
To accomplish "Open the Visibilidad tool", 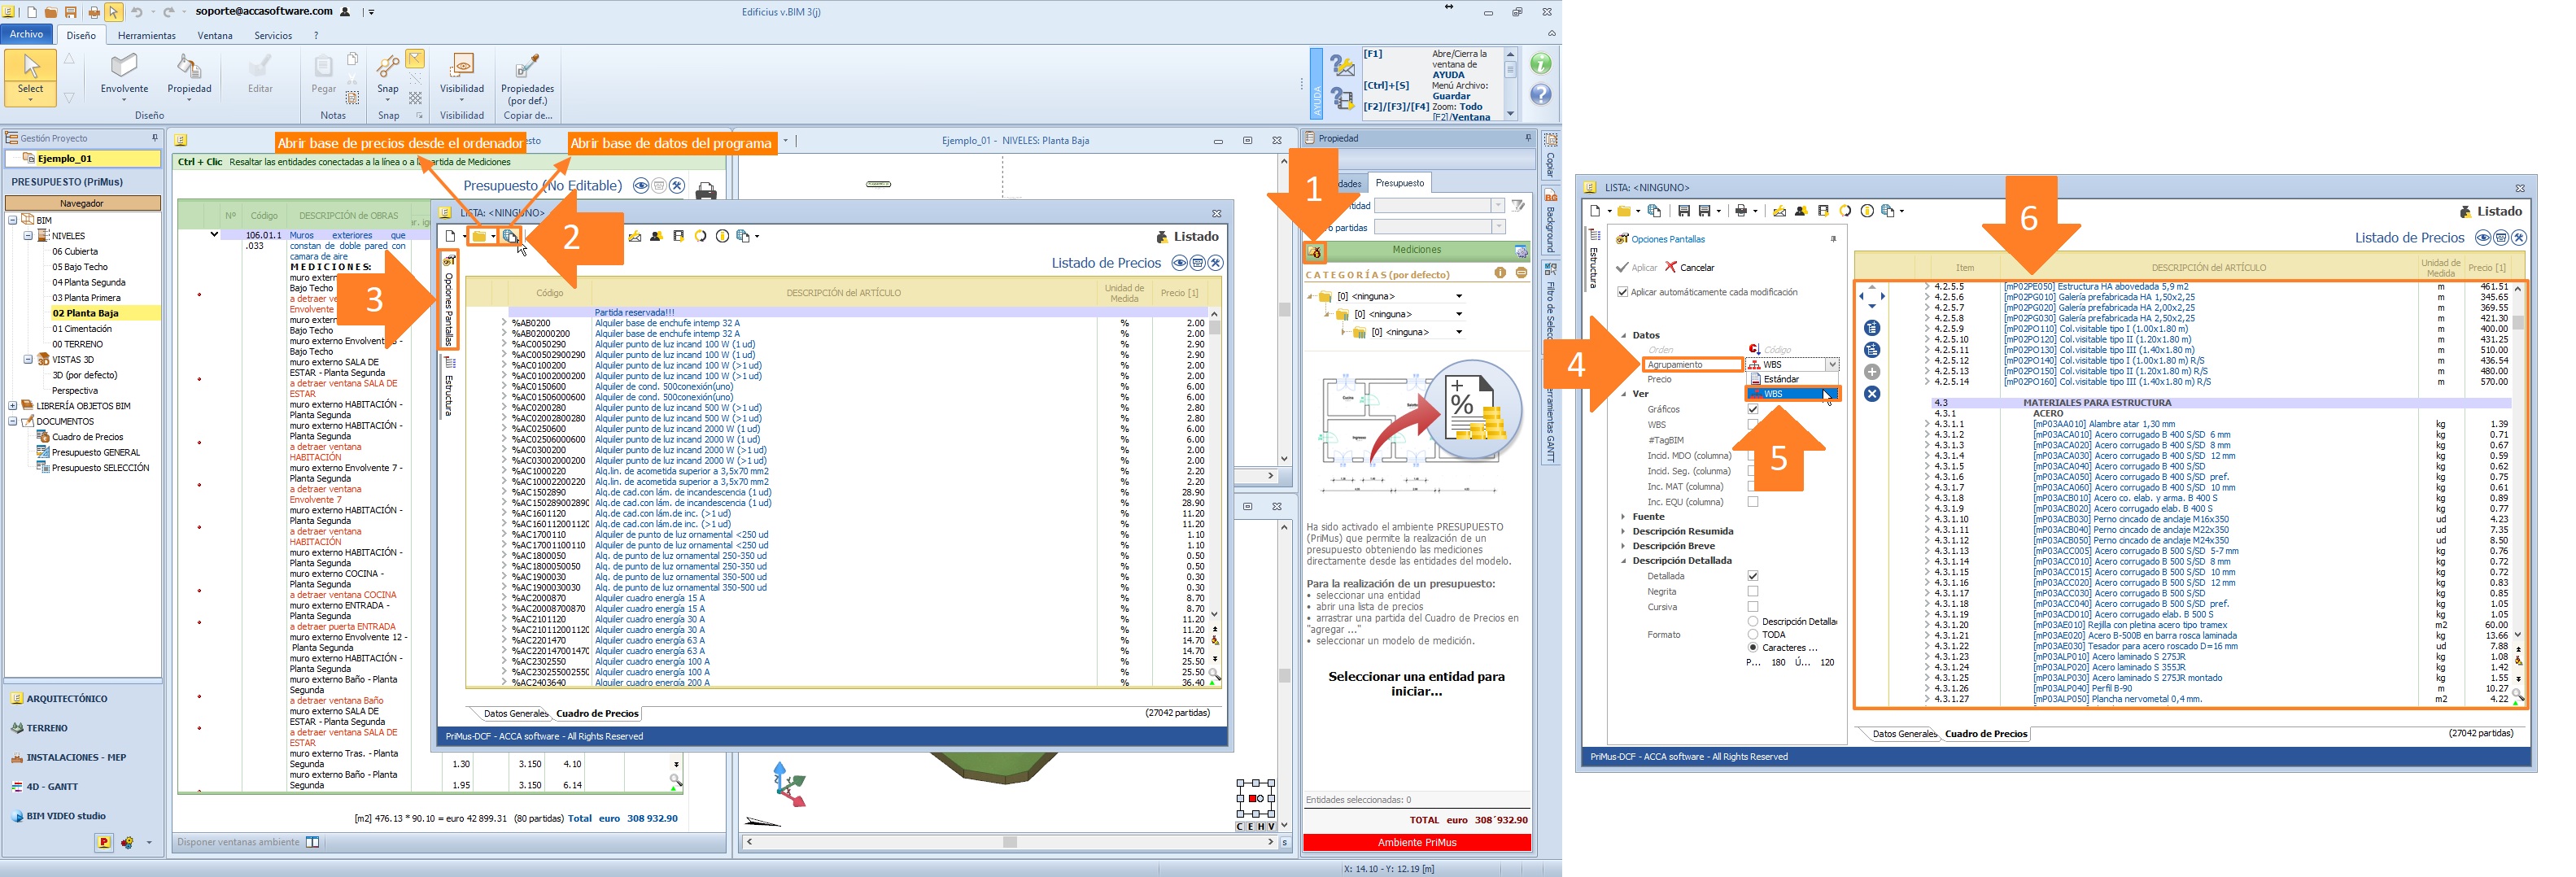I will 462,77.
